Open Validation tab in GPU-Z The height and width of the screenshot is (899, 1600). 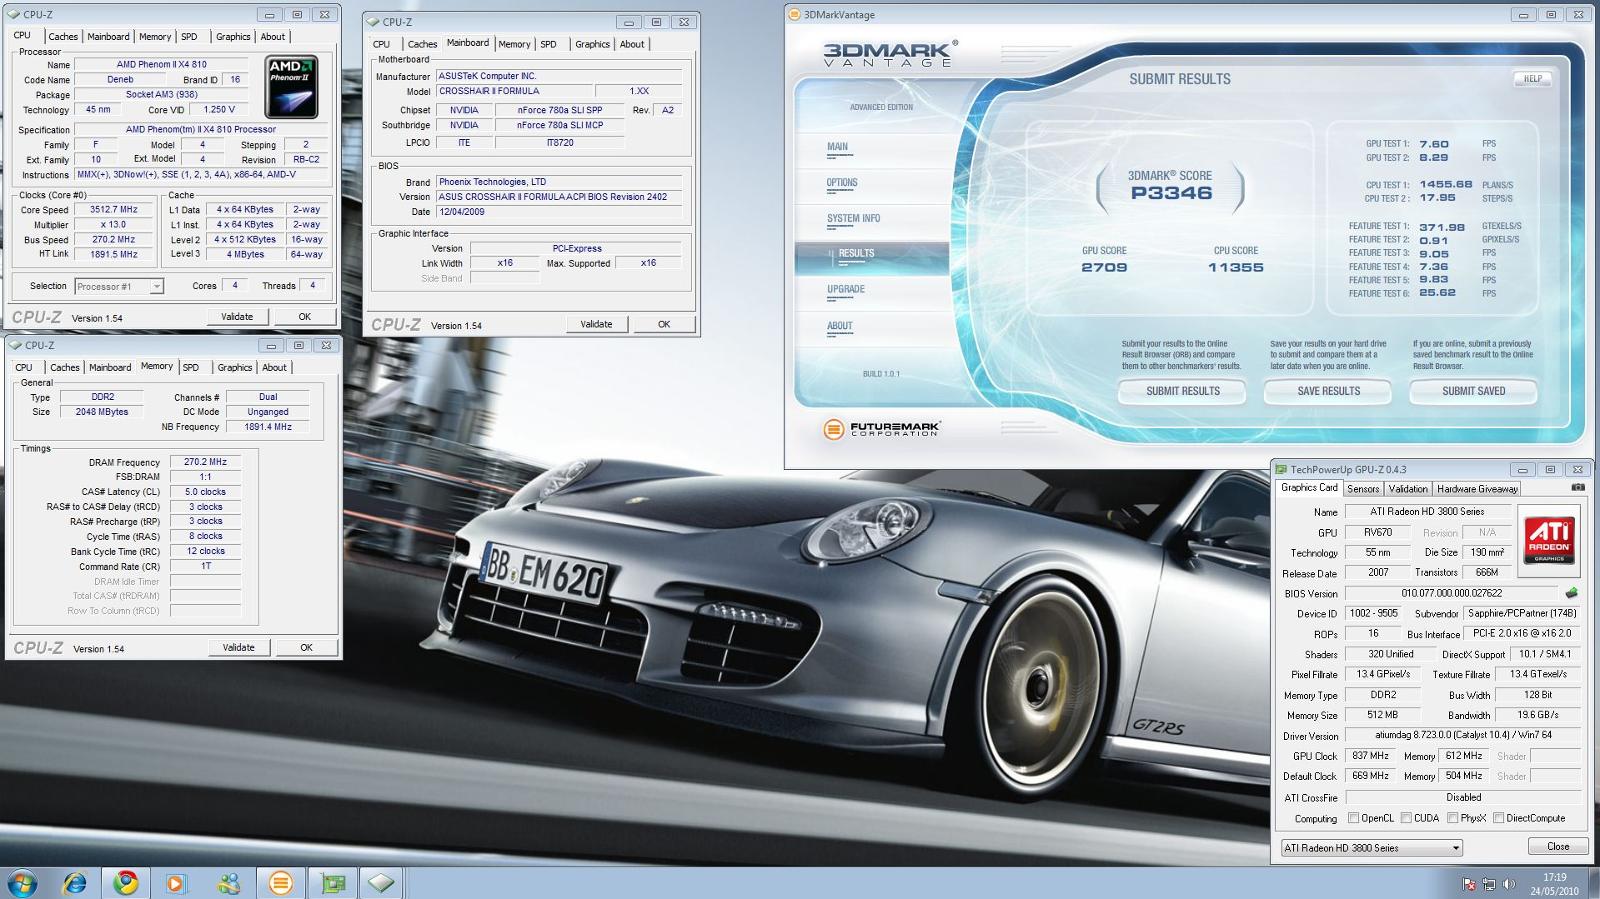click(x=1408, y=489)
